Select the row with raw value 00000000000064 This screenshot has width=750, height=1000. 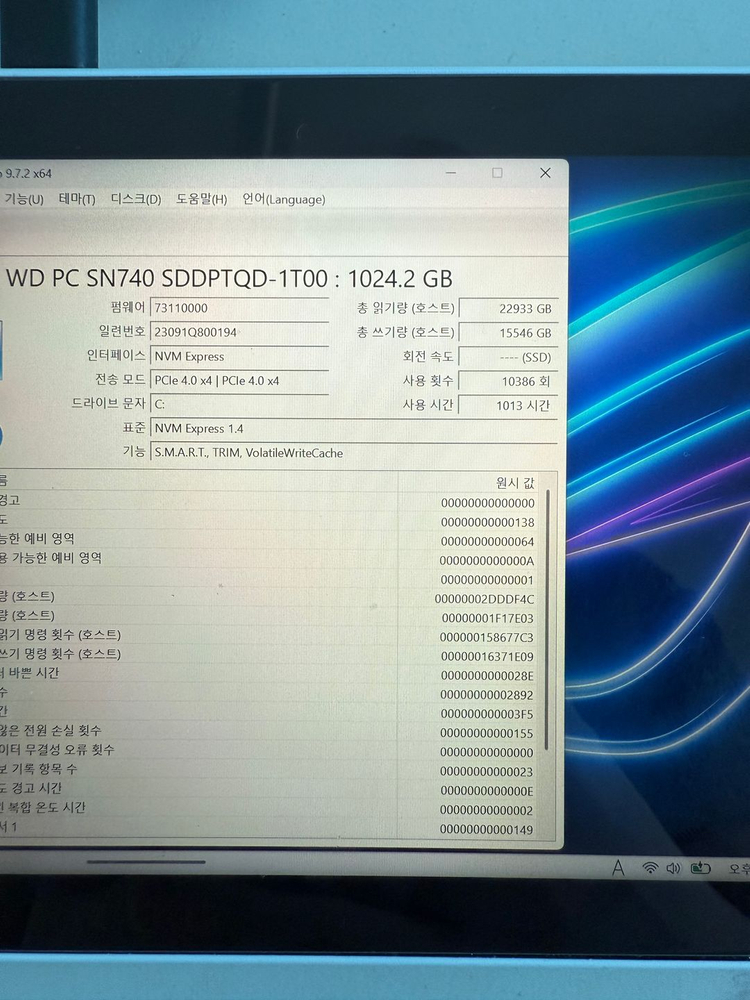coord(270,541)
